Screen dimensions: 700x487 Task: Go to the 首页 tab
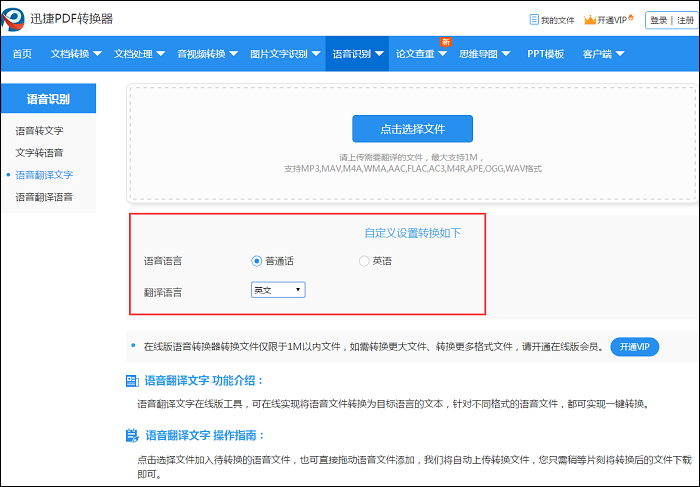pos(22,54)
